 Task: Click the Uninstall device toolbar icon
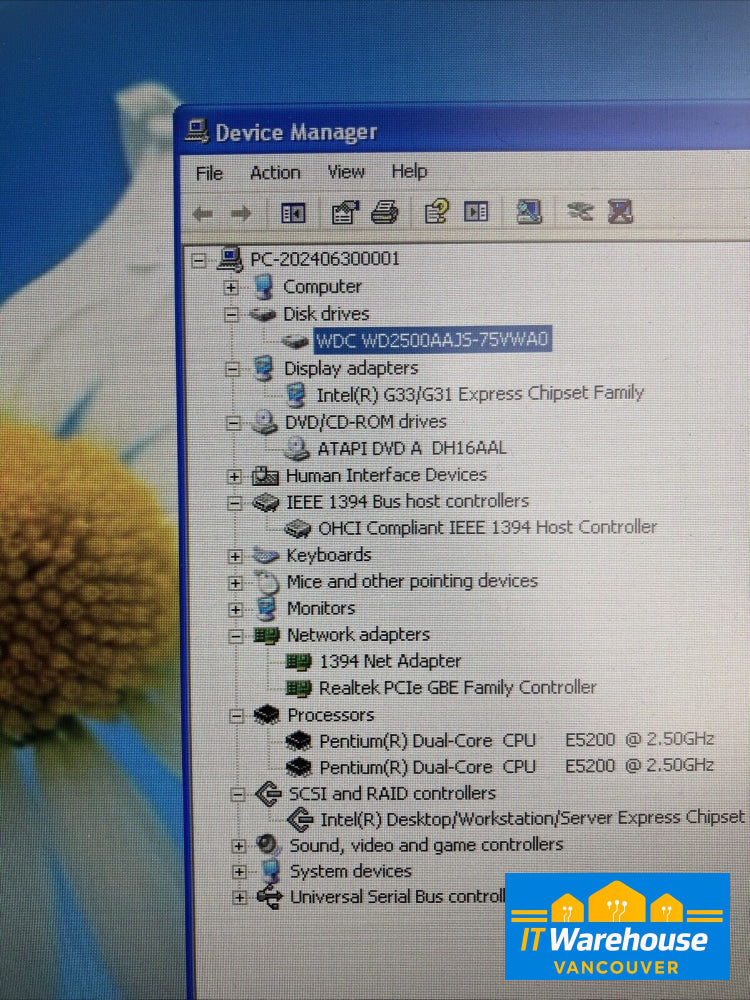point(620,211)
